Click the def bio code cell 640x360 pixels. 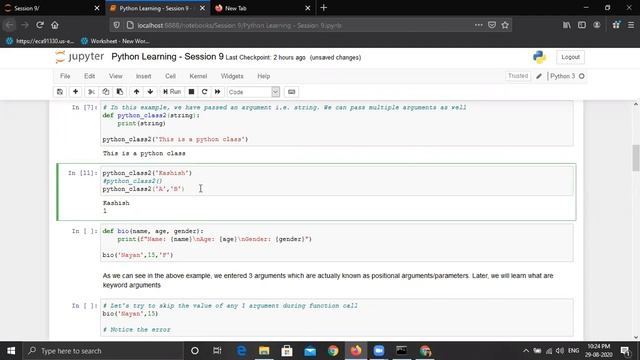point(337,243)
